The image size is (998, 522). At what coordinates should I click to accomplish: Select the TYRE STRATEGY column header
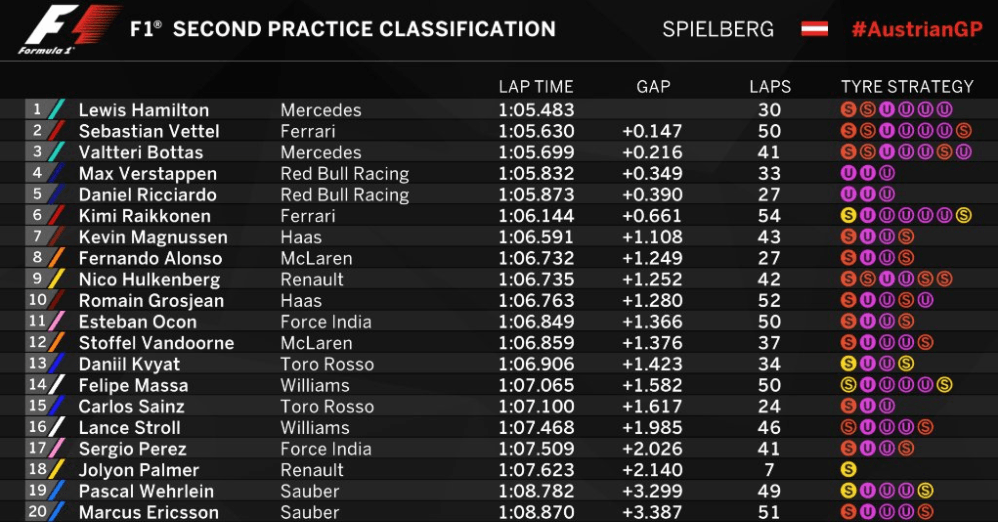(907, 87)
